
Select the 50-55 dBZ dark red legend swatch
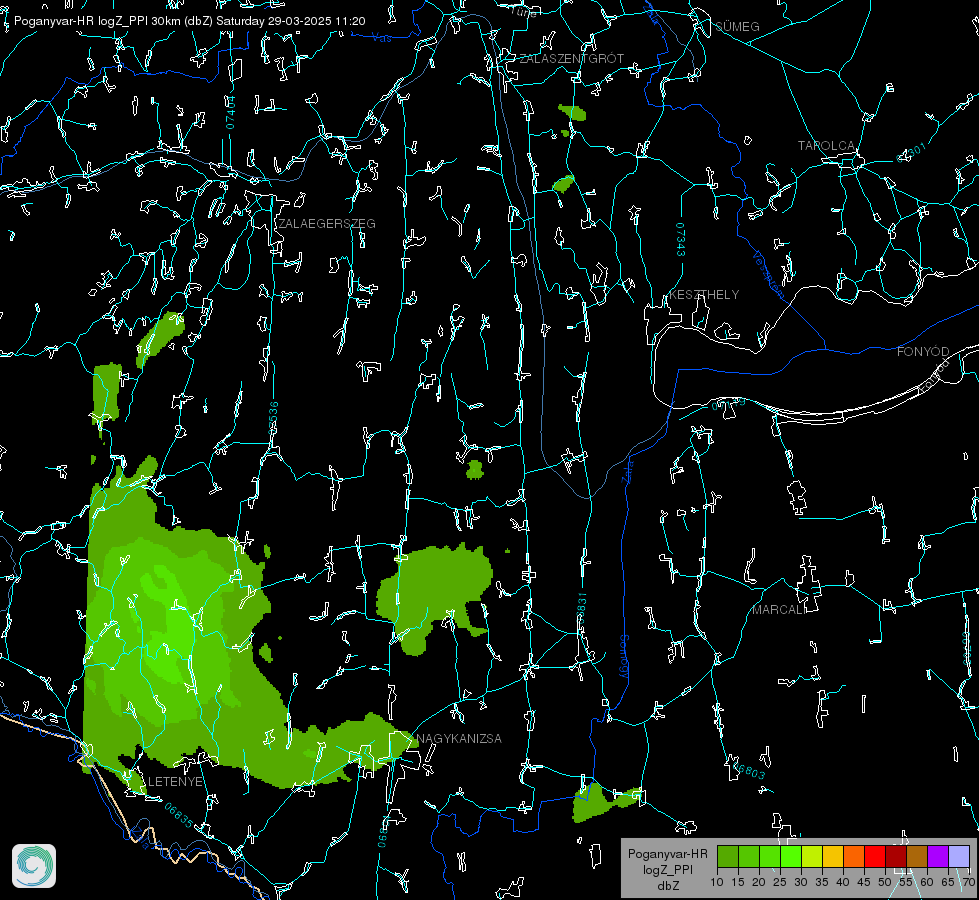pos(896,856)
